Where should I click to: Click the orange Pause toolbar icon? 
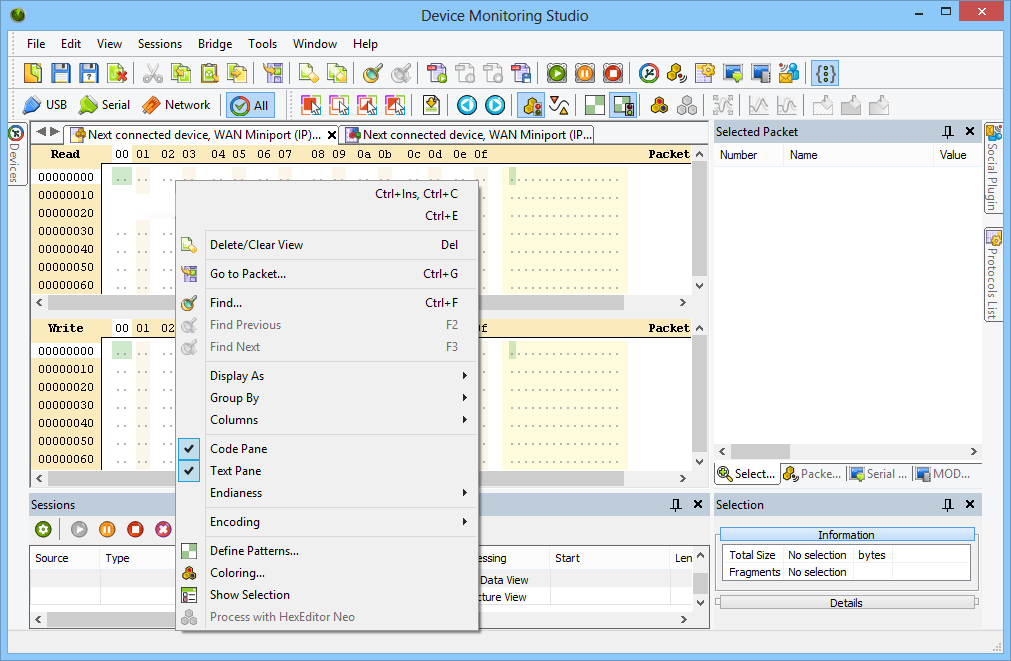click(x=585, y=73)
